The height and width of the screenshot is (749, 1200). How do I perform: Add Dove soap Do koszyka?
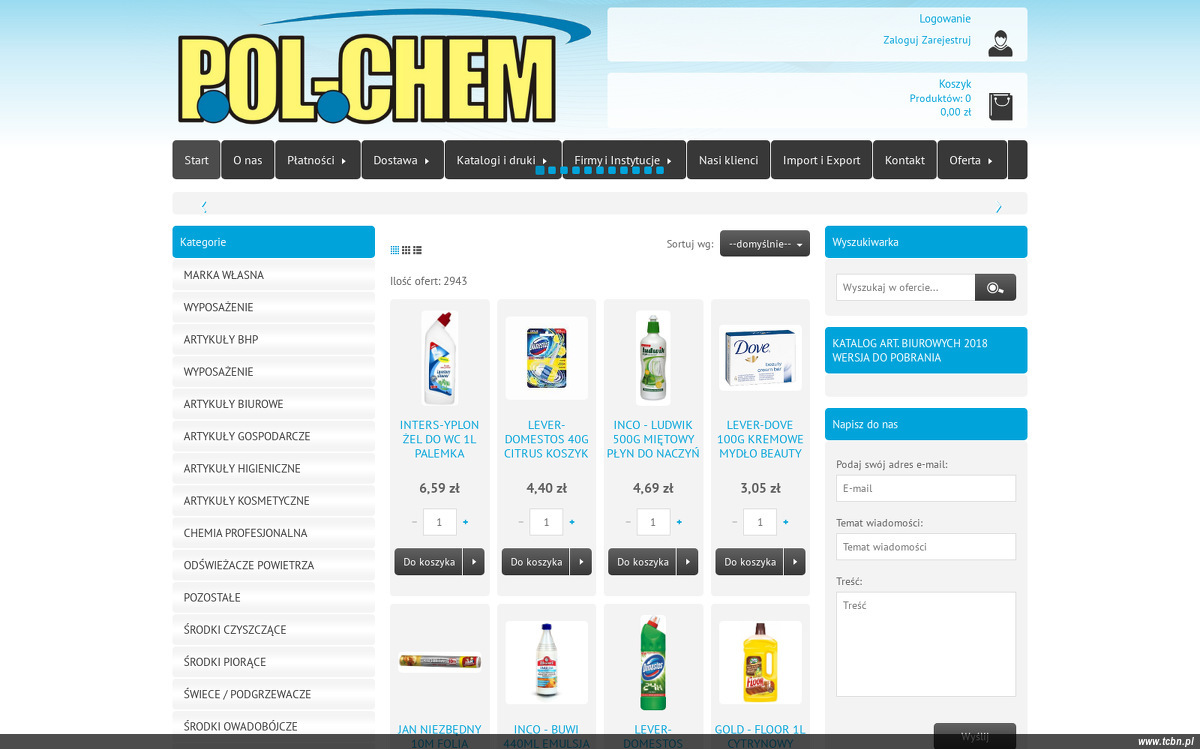coord(749,562)
